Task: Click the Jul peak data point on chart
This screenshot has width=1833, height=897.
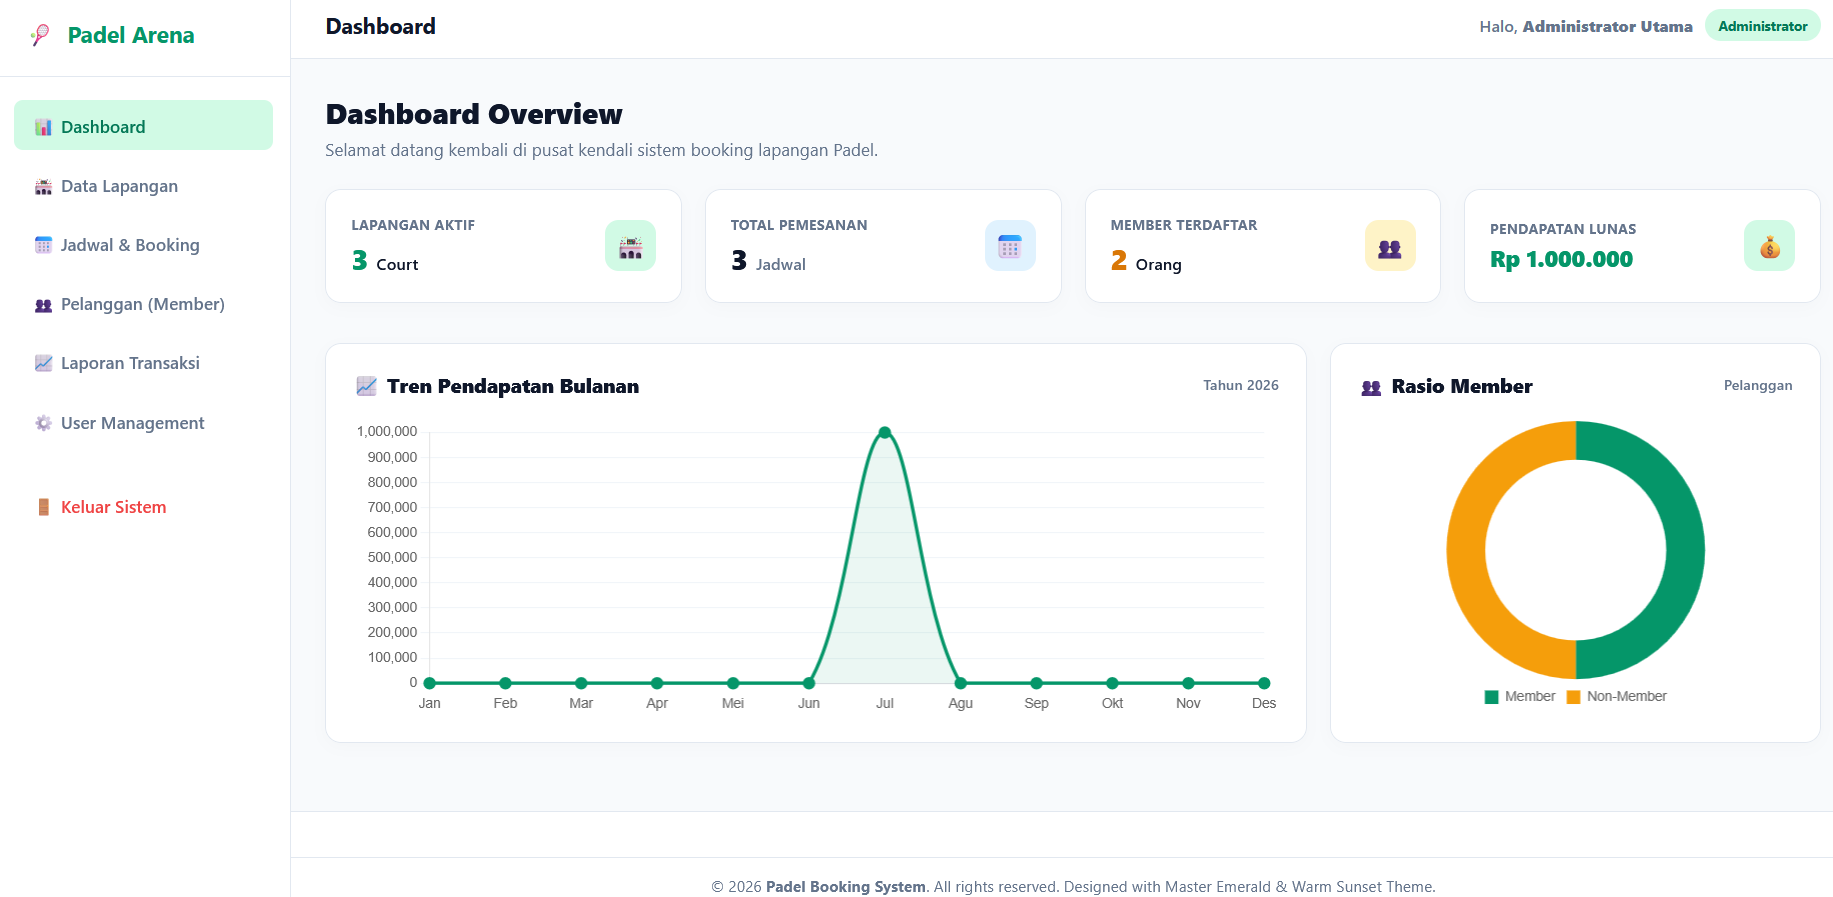Action: pyautogui.click(x=885, y=433)
